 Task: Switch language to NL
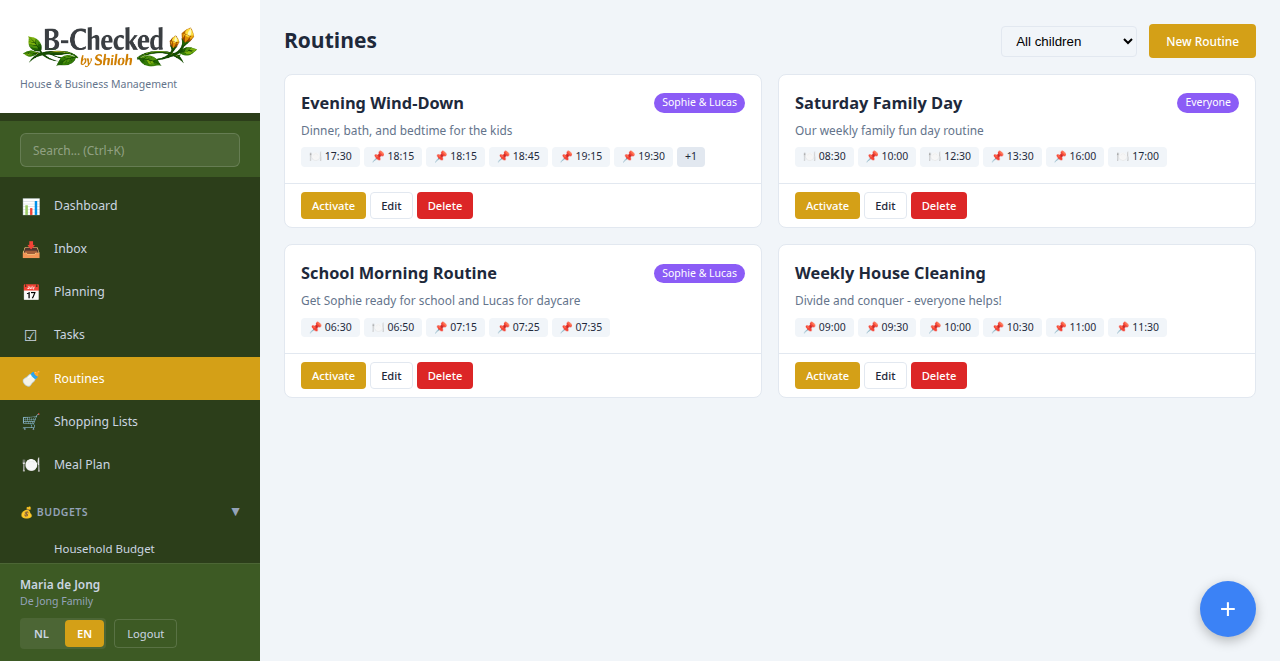click(x=41, y=633)
